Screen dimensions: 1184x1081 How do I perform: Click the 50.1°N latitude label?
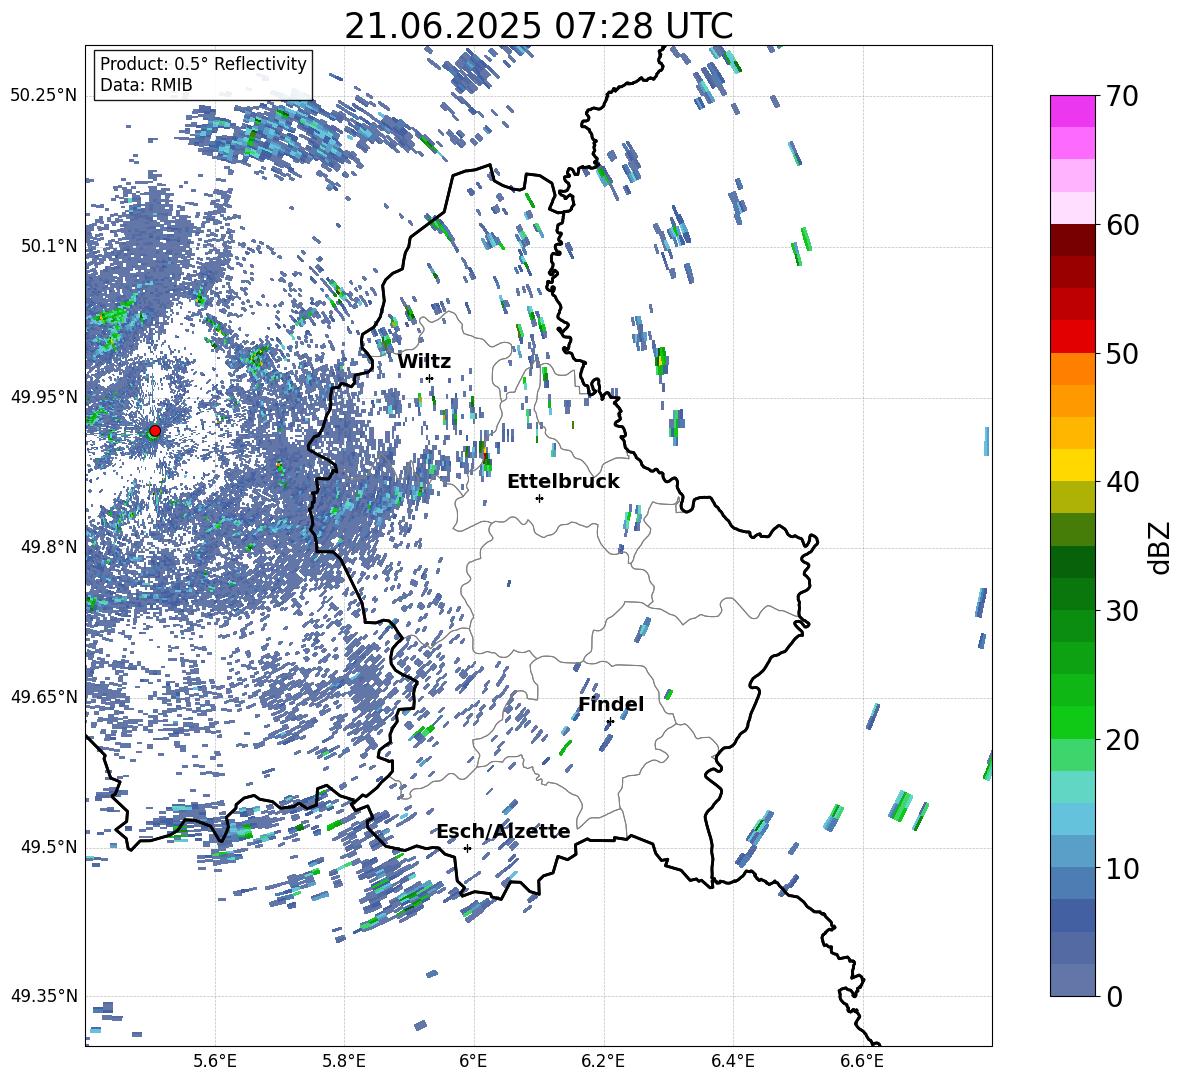tap(48, 246)
